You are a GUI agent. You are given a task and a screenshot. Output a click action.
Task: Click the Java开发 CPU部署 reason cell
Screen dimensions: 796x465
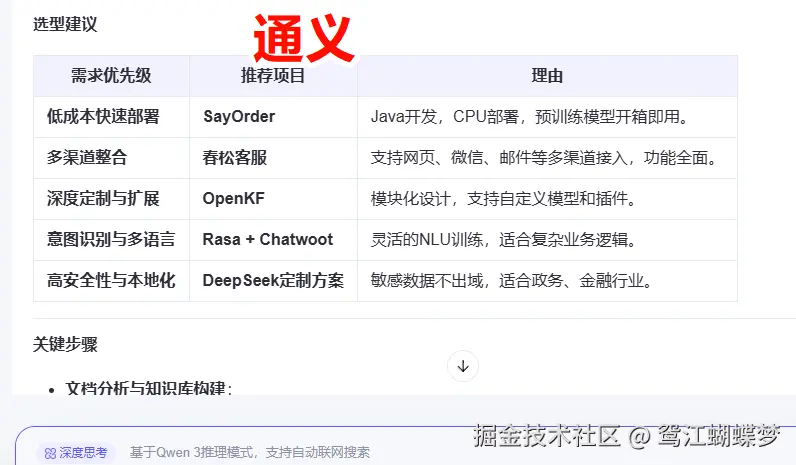[547, 117]
